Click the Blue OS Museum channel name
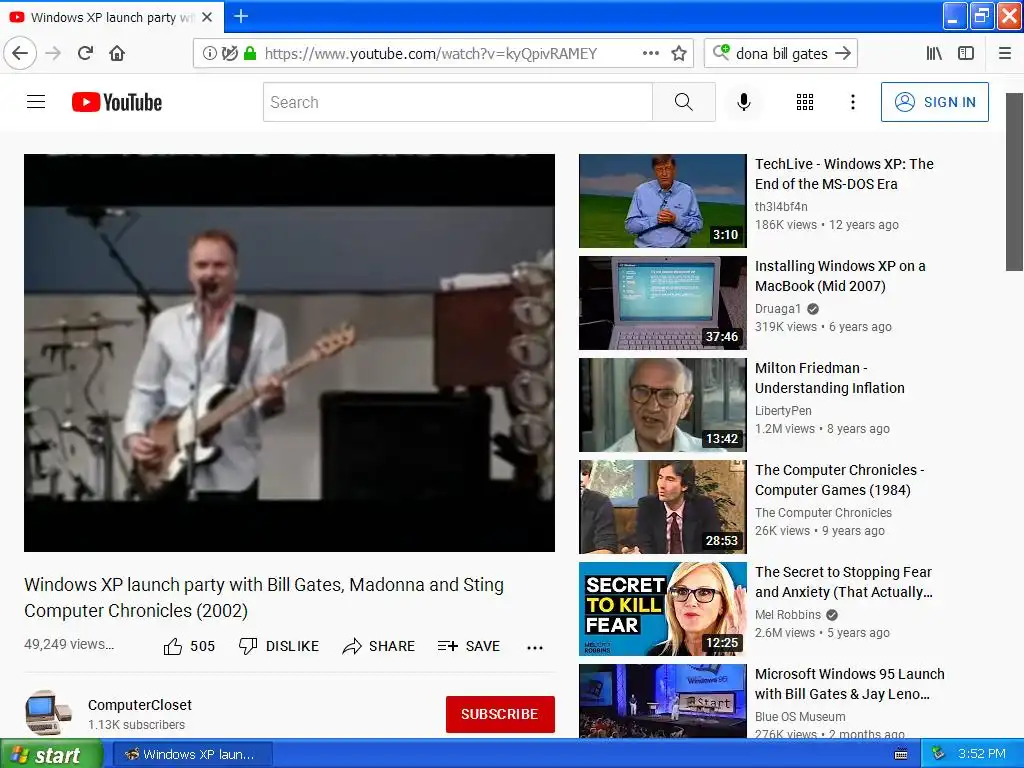The height and width of the screenshot is (768, 1024). click(x=800, y=716)
